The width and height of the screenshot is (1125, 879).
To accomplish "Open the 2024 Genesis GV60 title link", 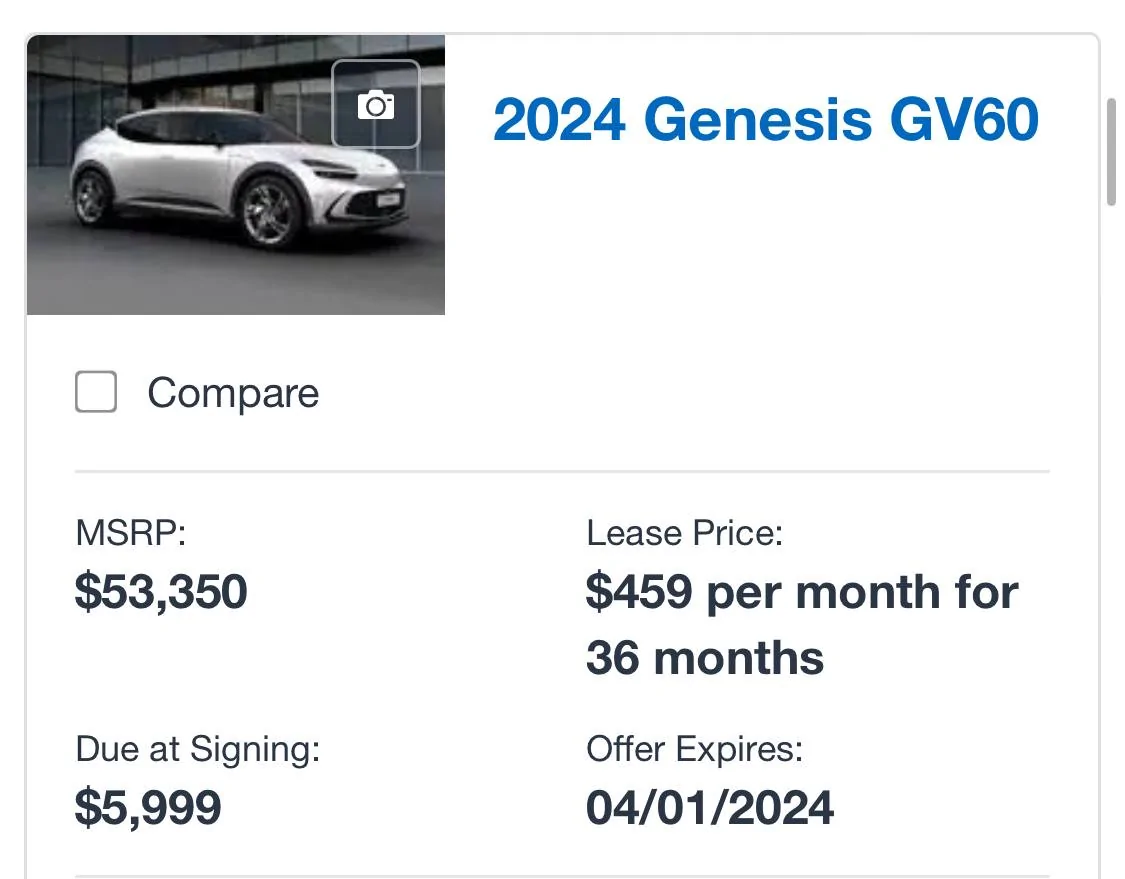I will [x=766, y=120].
